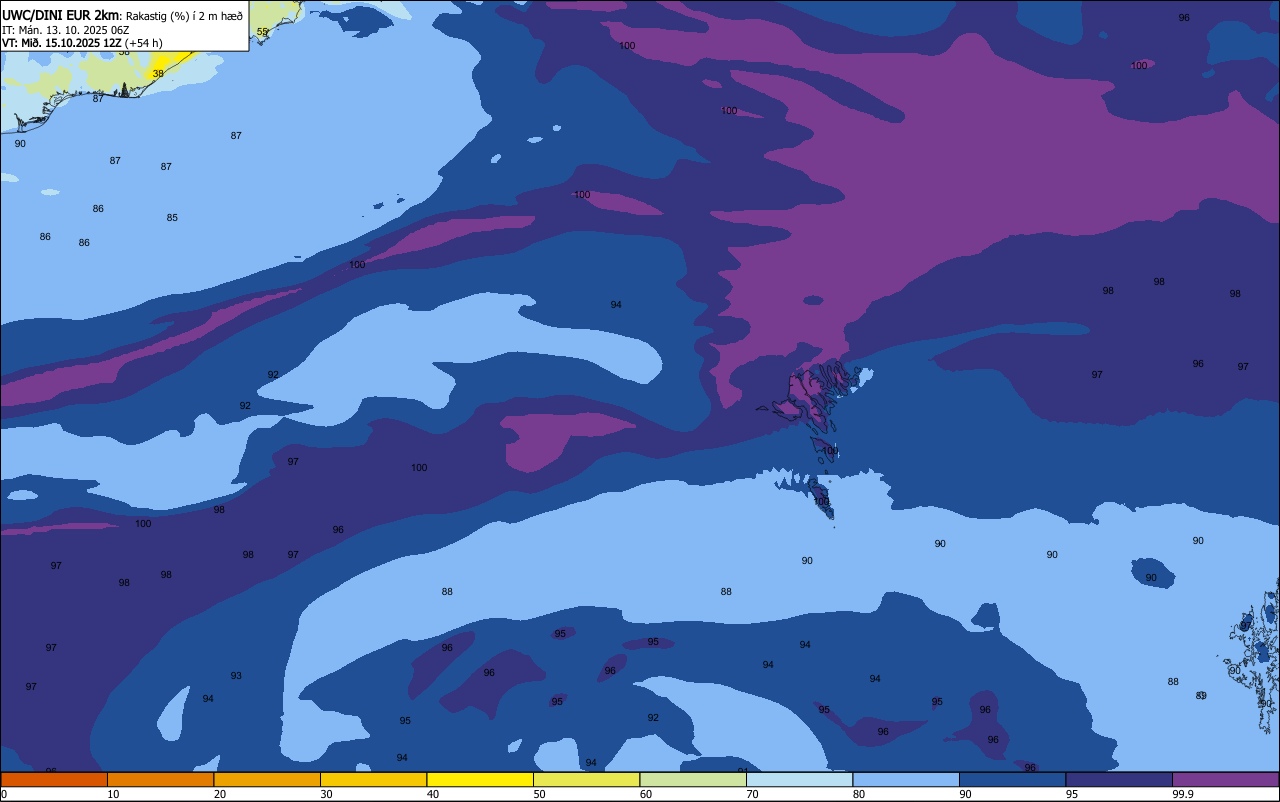The width and height of the screenshot is (1280, 802).
Task: Select the 80–90 light blue legend segment
Action: [x=906, y=779]
